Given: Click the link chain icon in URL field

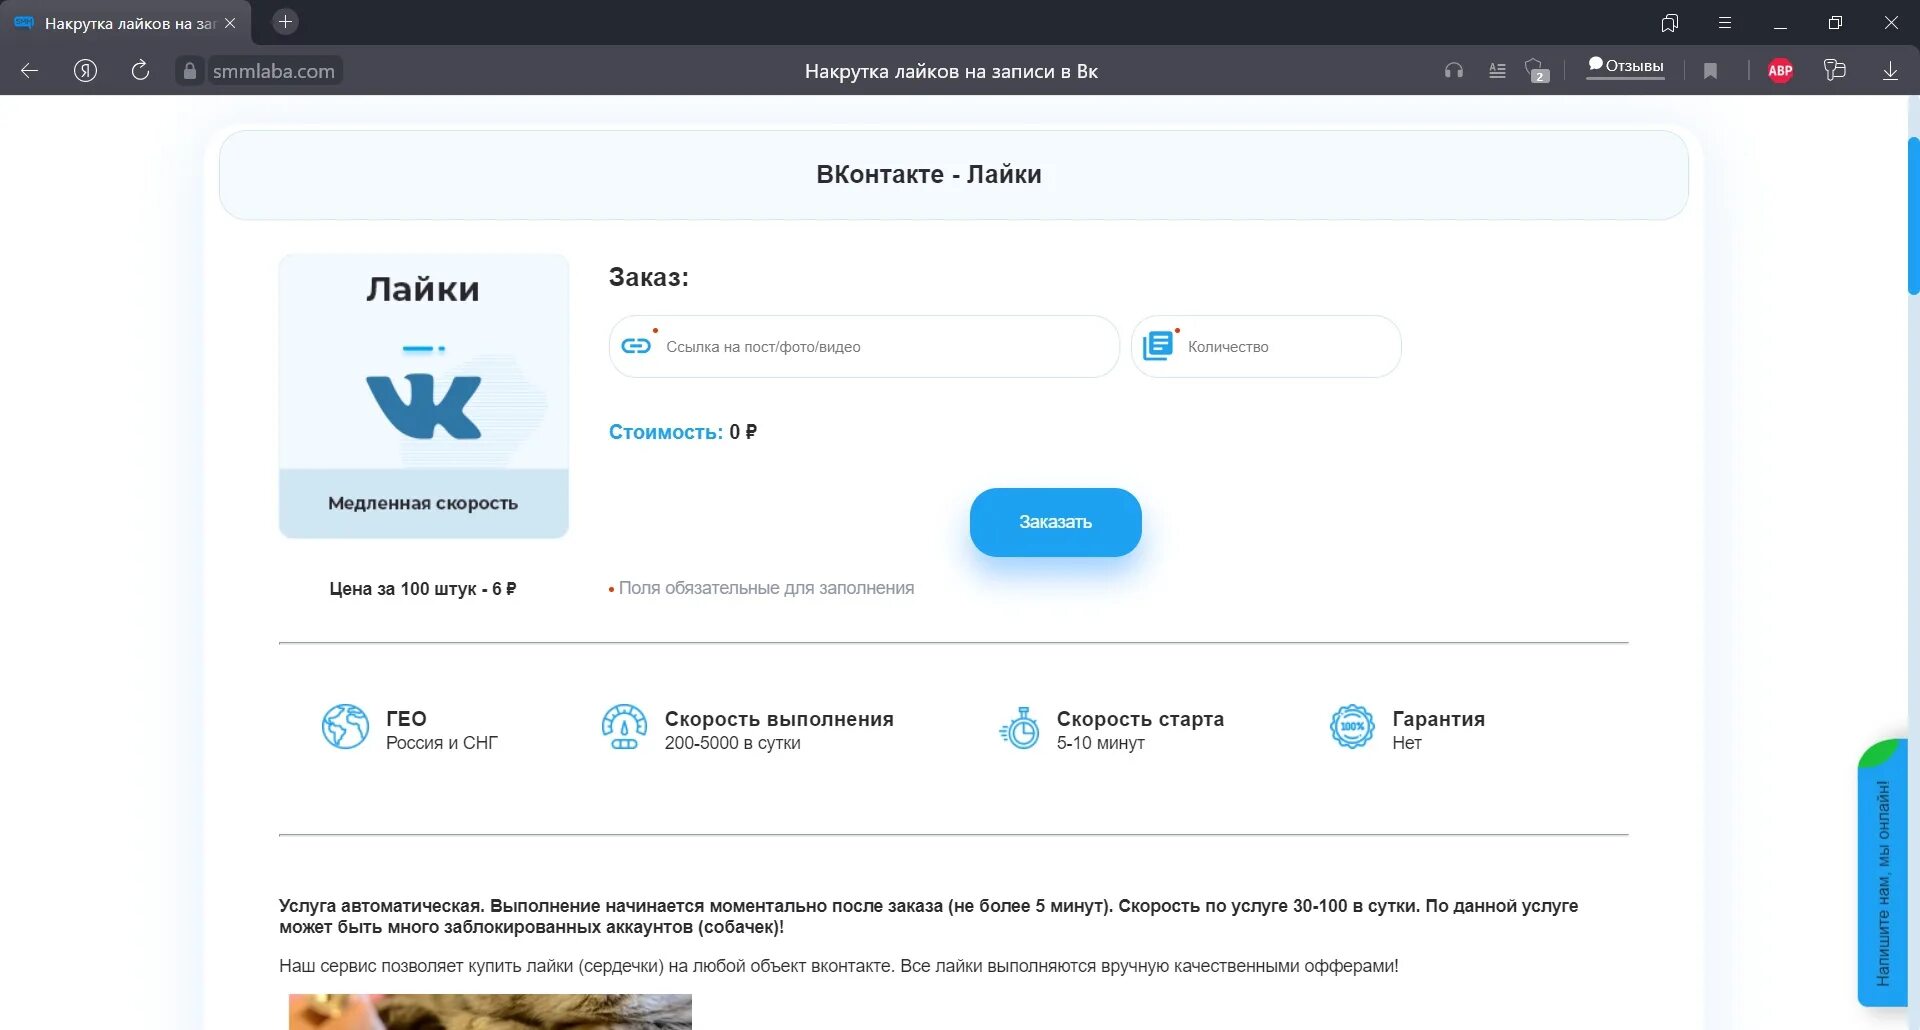Looking at the screenshot, I should 636,346.
